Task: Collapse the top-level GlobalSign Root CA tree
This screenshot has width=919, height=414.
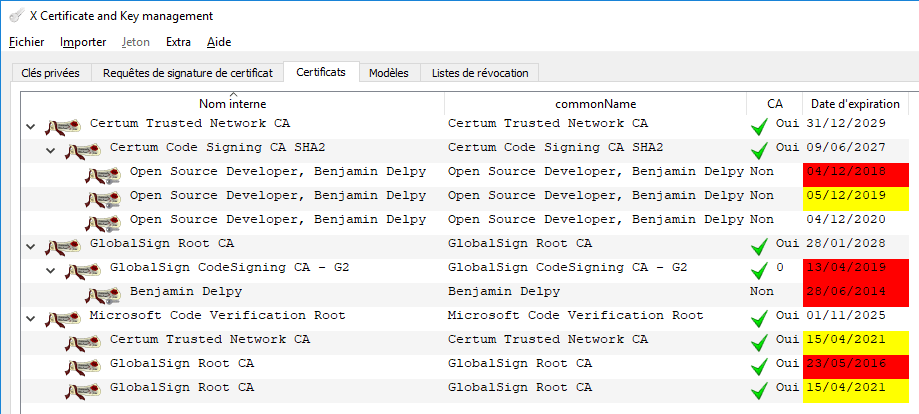Action: point(30,247)
